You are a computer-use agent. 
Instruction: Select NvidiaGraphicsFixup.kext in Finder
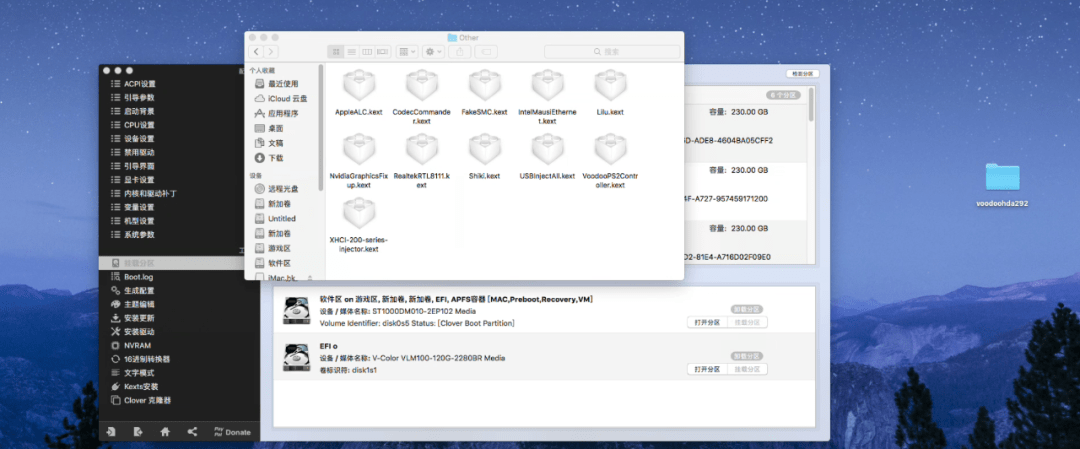coord(359,149)
